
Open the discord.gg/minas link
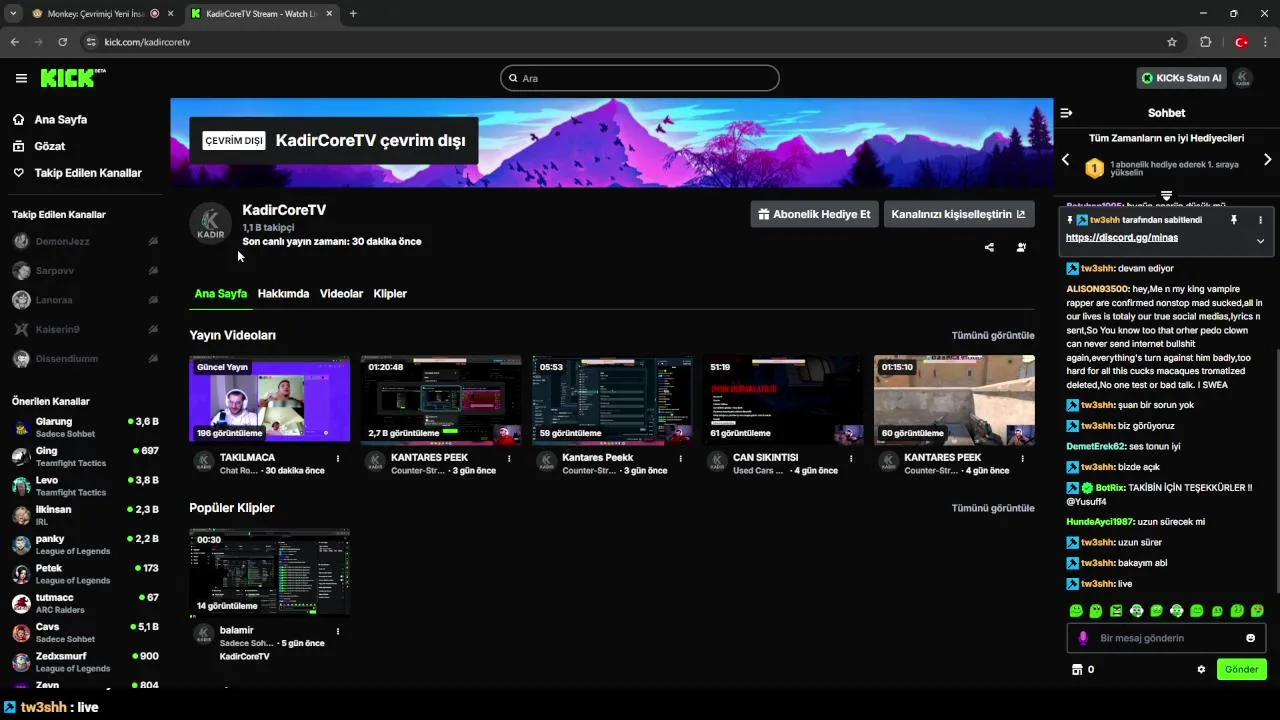click(1122, 238)
